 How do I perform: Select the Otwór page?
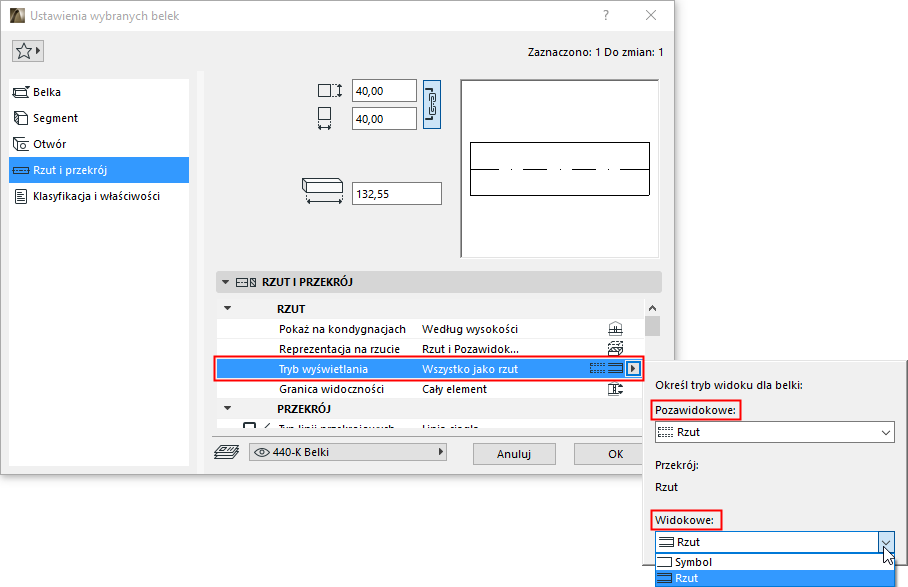point(99,144)
